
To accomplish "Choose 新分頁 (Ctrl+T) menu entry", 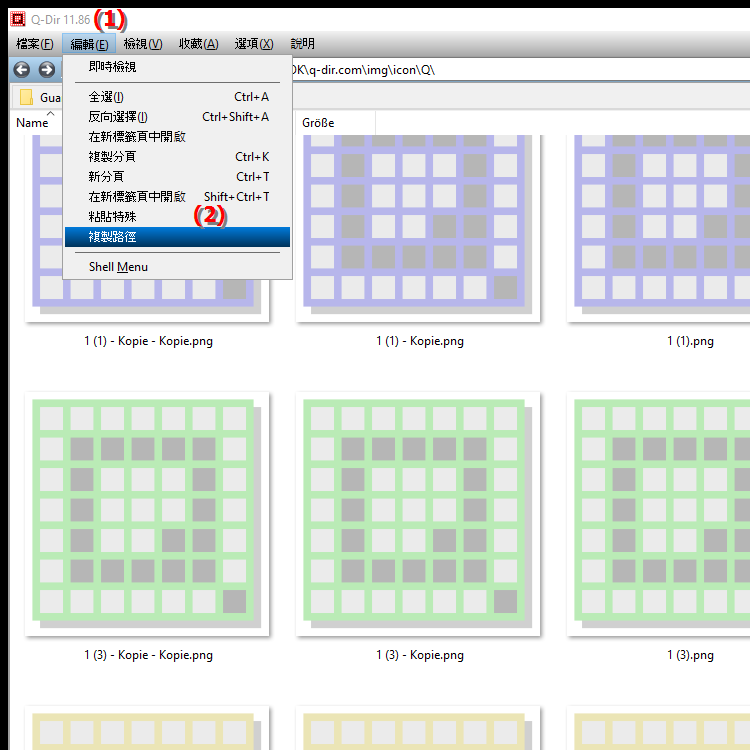I will coord(177,177).
